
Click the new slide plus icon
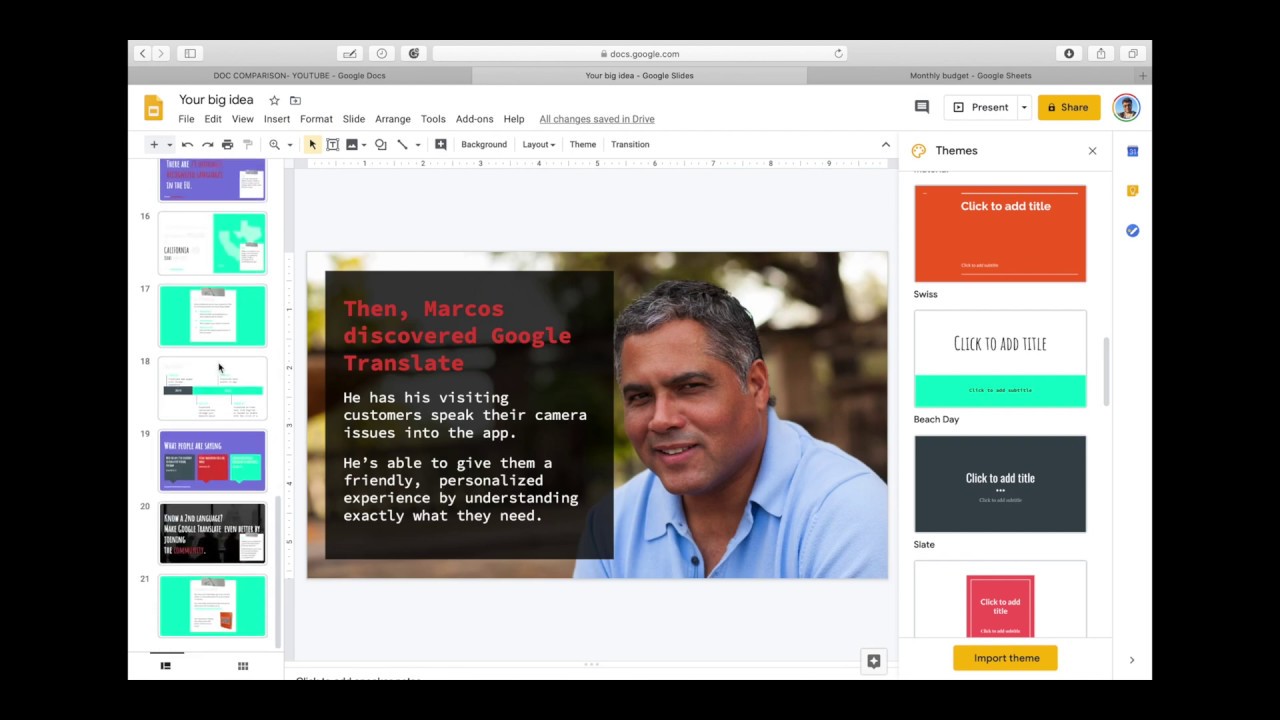tap(154, 144)
